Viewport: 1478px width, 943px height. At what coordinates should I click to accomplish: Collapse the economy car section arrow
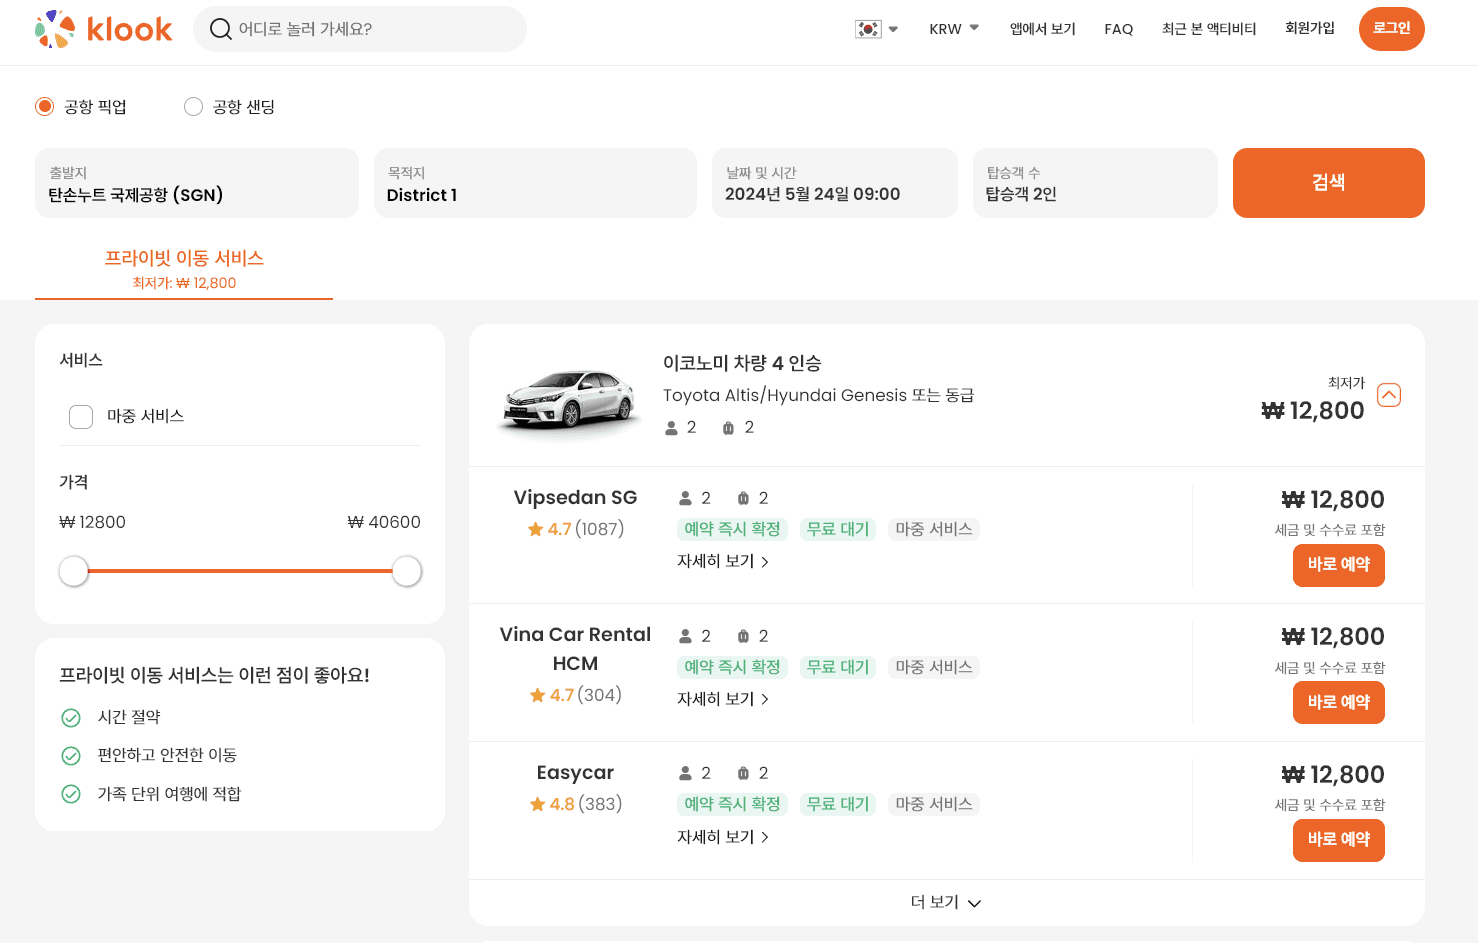(x=1388, y=395)
